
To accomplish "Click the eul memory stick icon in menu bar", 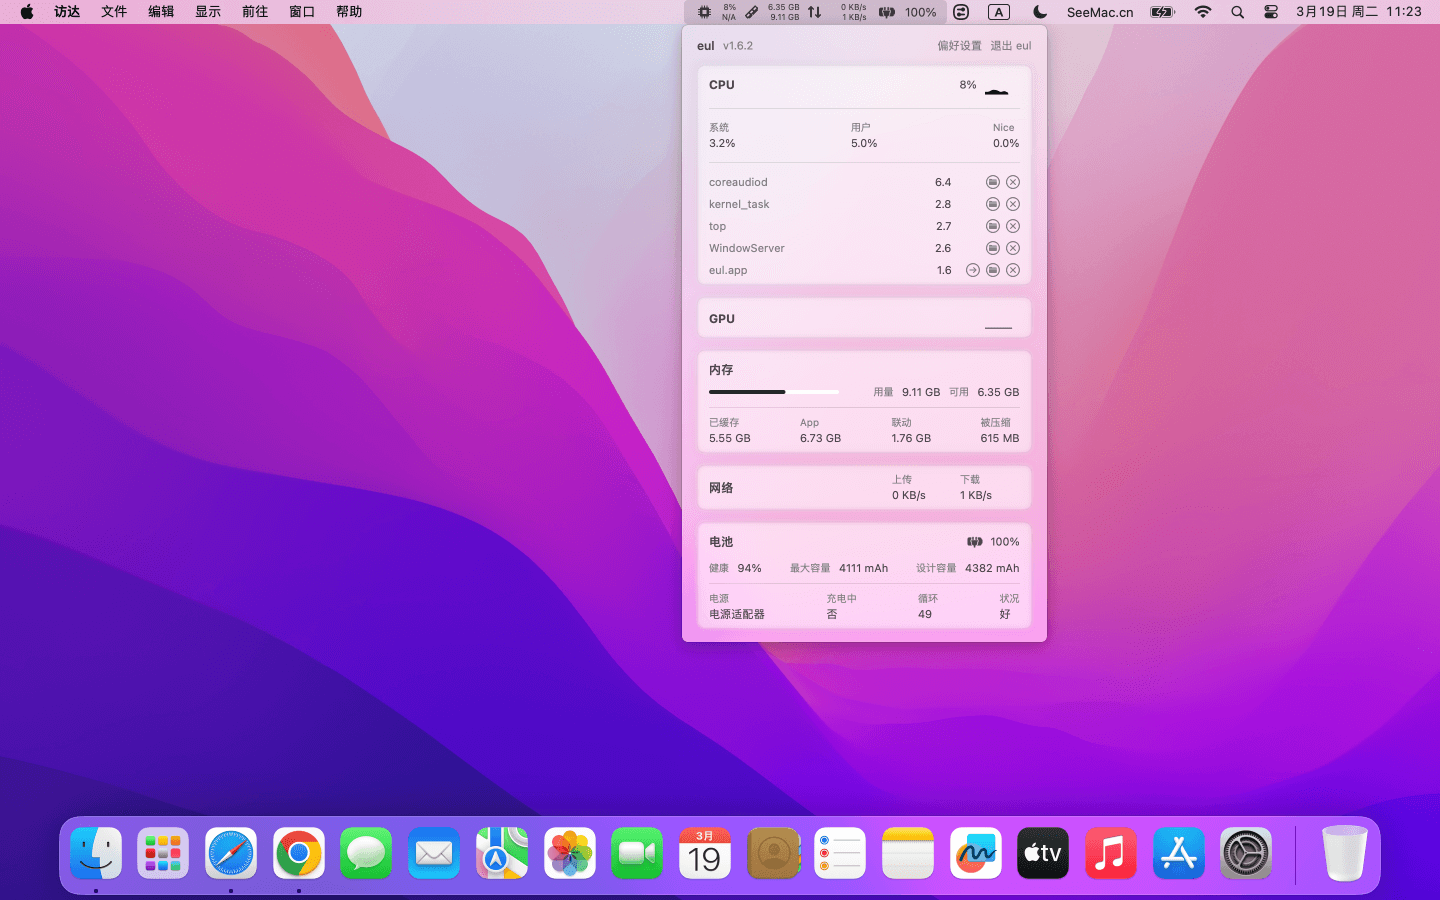I will (752, 12).
